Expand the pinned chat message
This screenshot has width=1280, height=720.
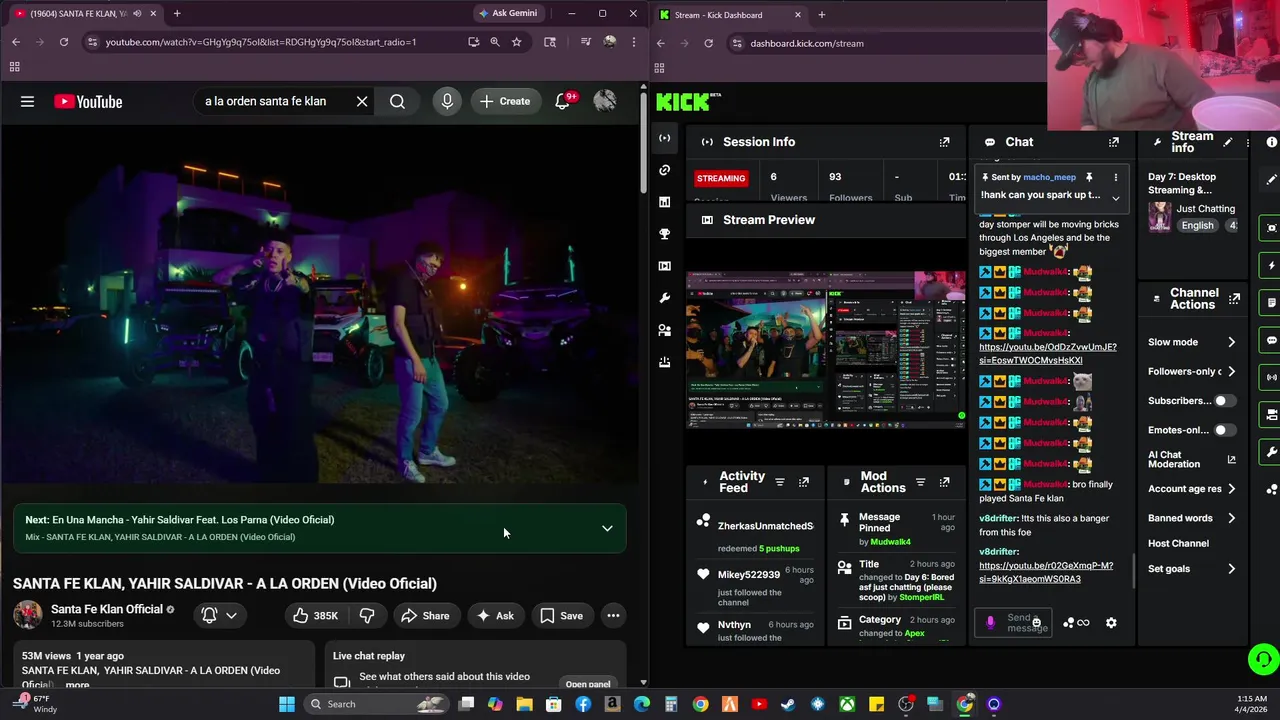(x=1116, y=197)
